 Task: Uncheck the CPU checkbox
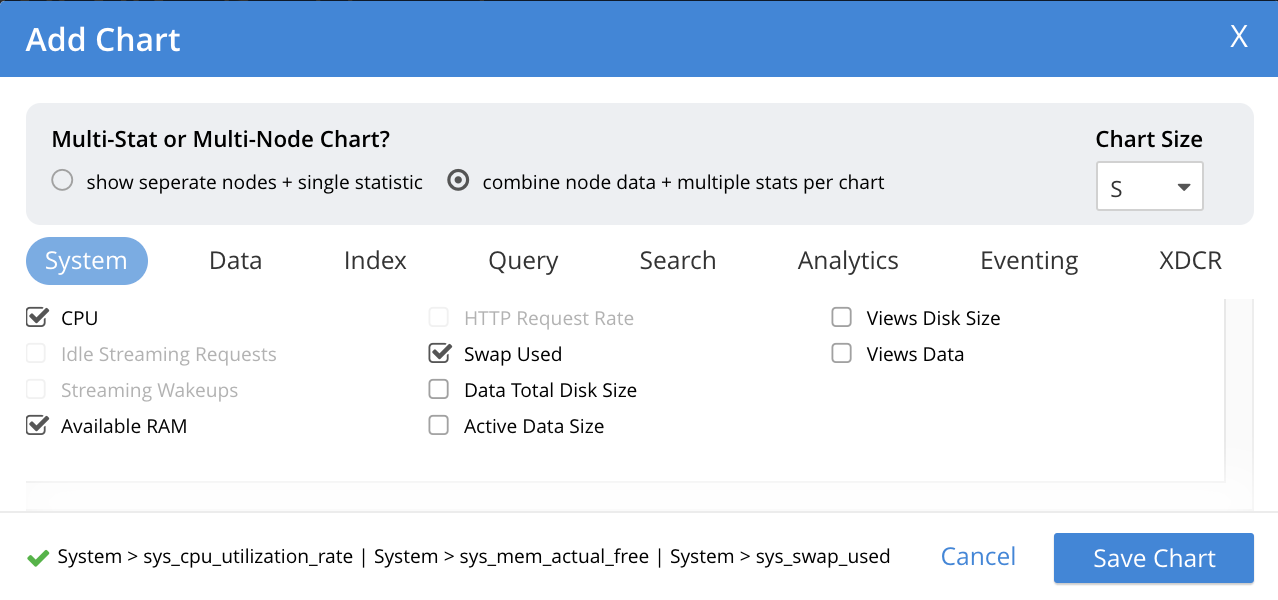(37, 318)
